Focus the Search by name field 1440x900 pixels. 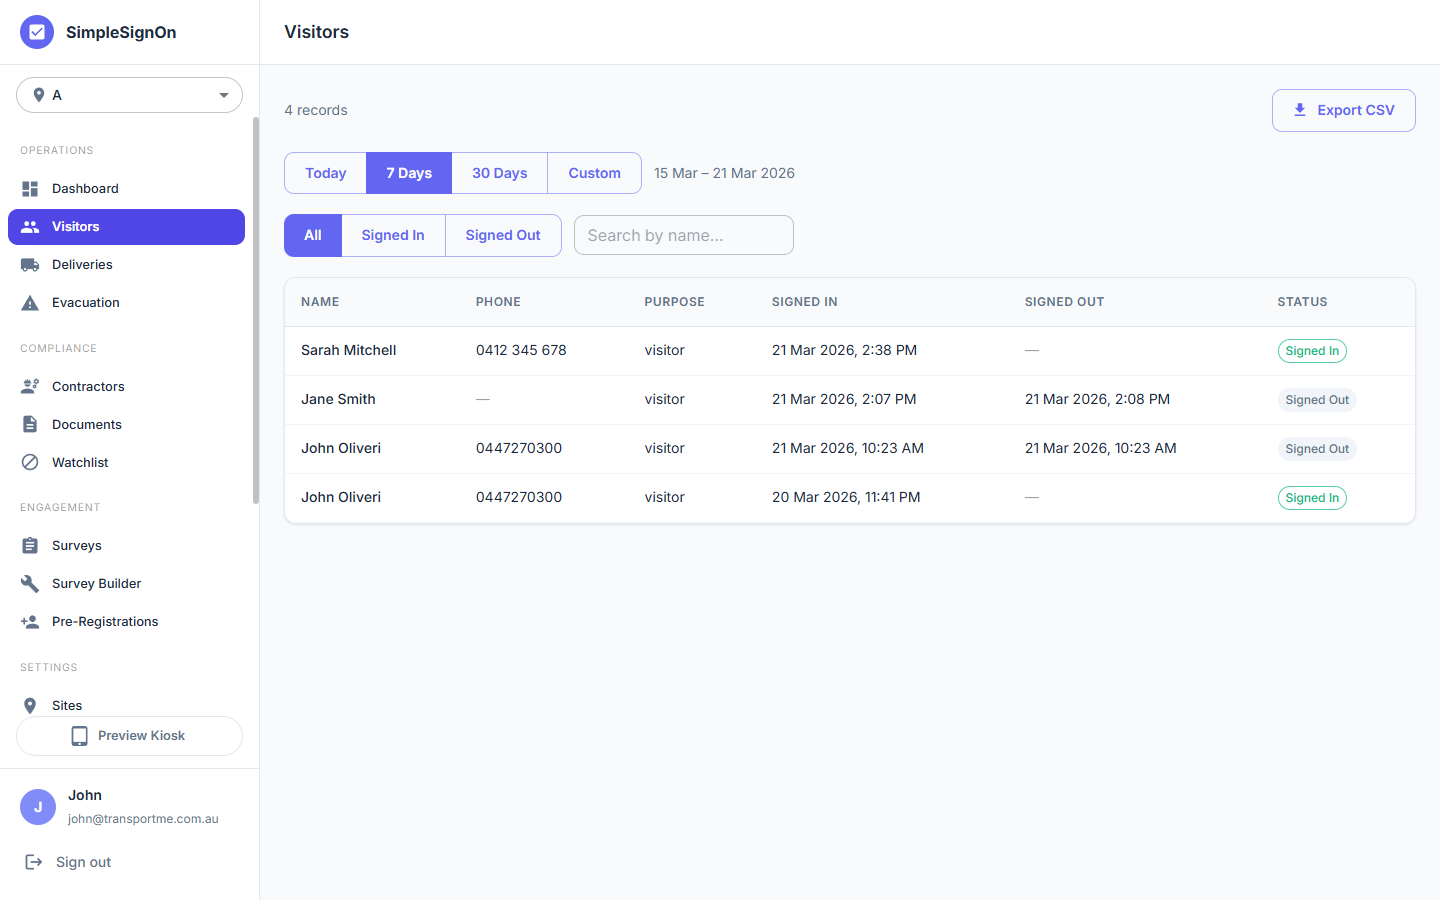click(x=684, y=235)
